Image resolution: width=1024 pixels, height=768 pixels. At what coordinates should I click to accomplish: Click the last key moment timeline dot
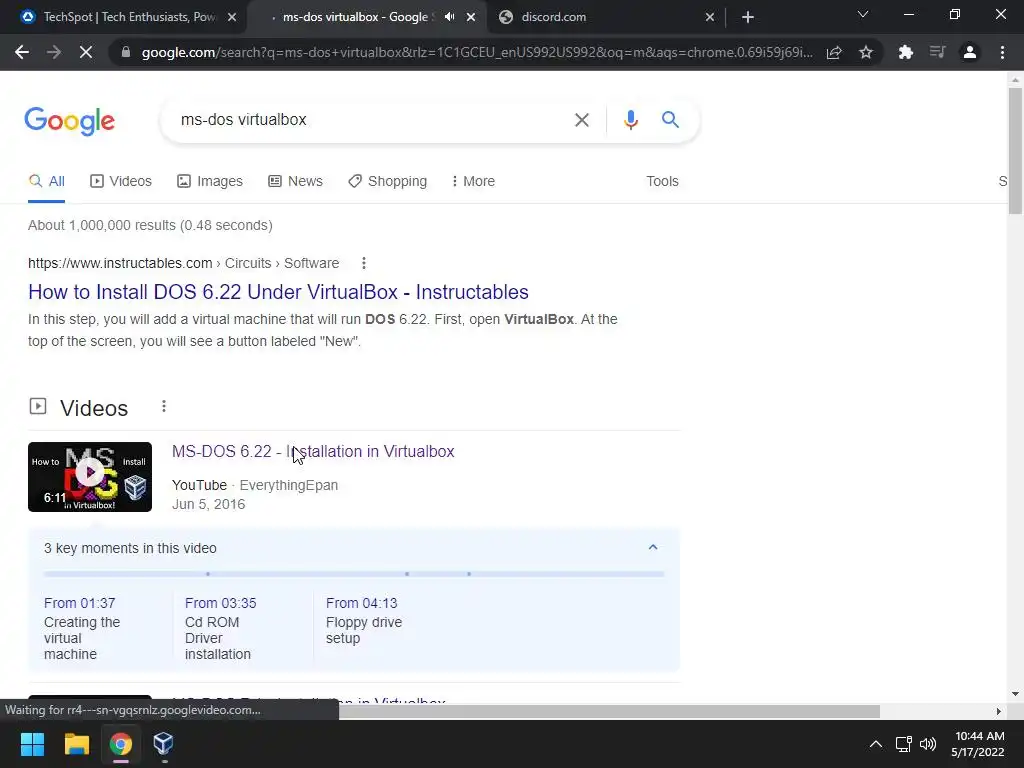pyautogui.click(x=469, y=574)
